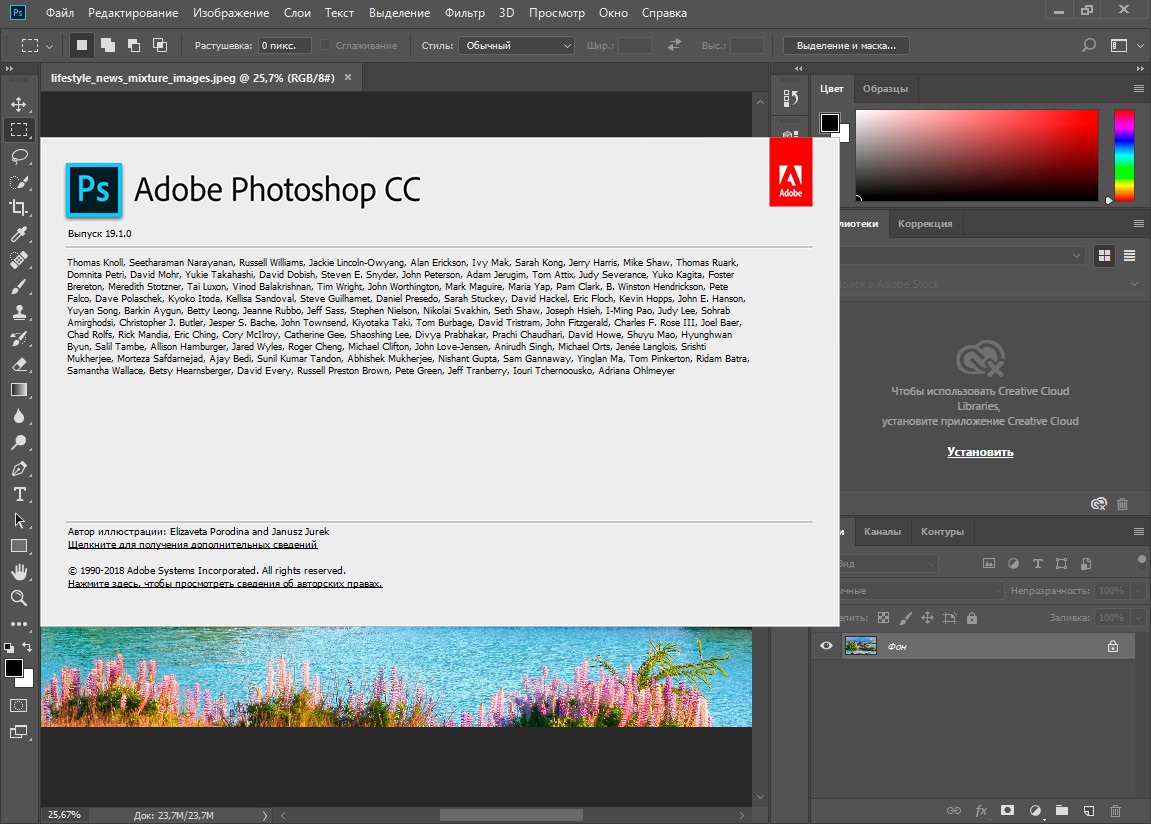Viewport: 1151px width, 824px height.
Task: Click the rainbow hue slider strip
Action: [1125, 155]
